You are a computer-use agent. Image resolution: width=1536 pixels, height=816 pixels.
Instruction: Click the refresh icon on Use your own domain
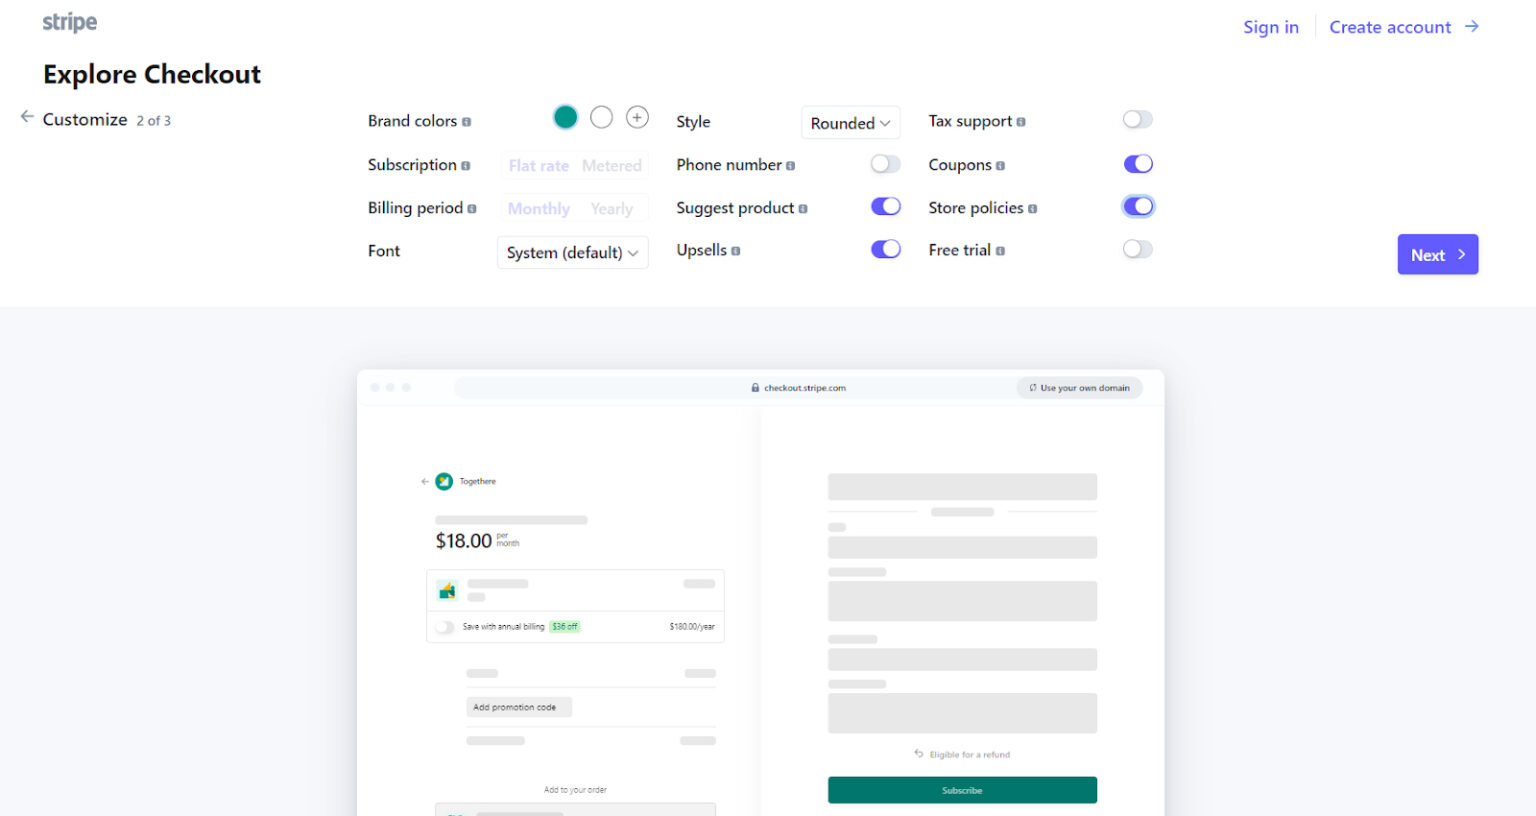1030,388
